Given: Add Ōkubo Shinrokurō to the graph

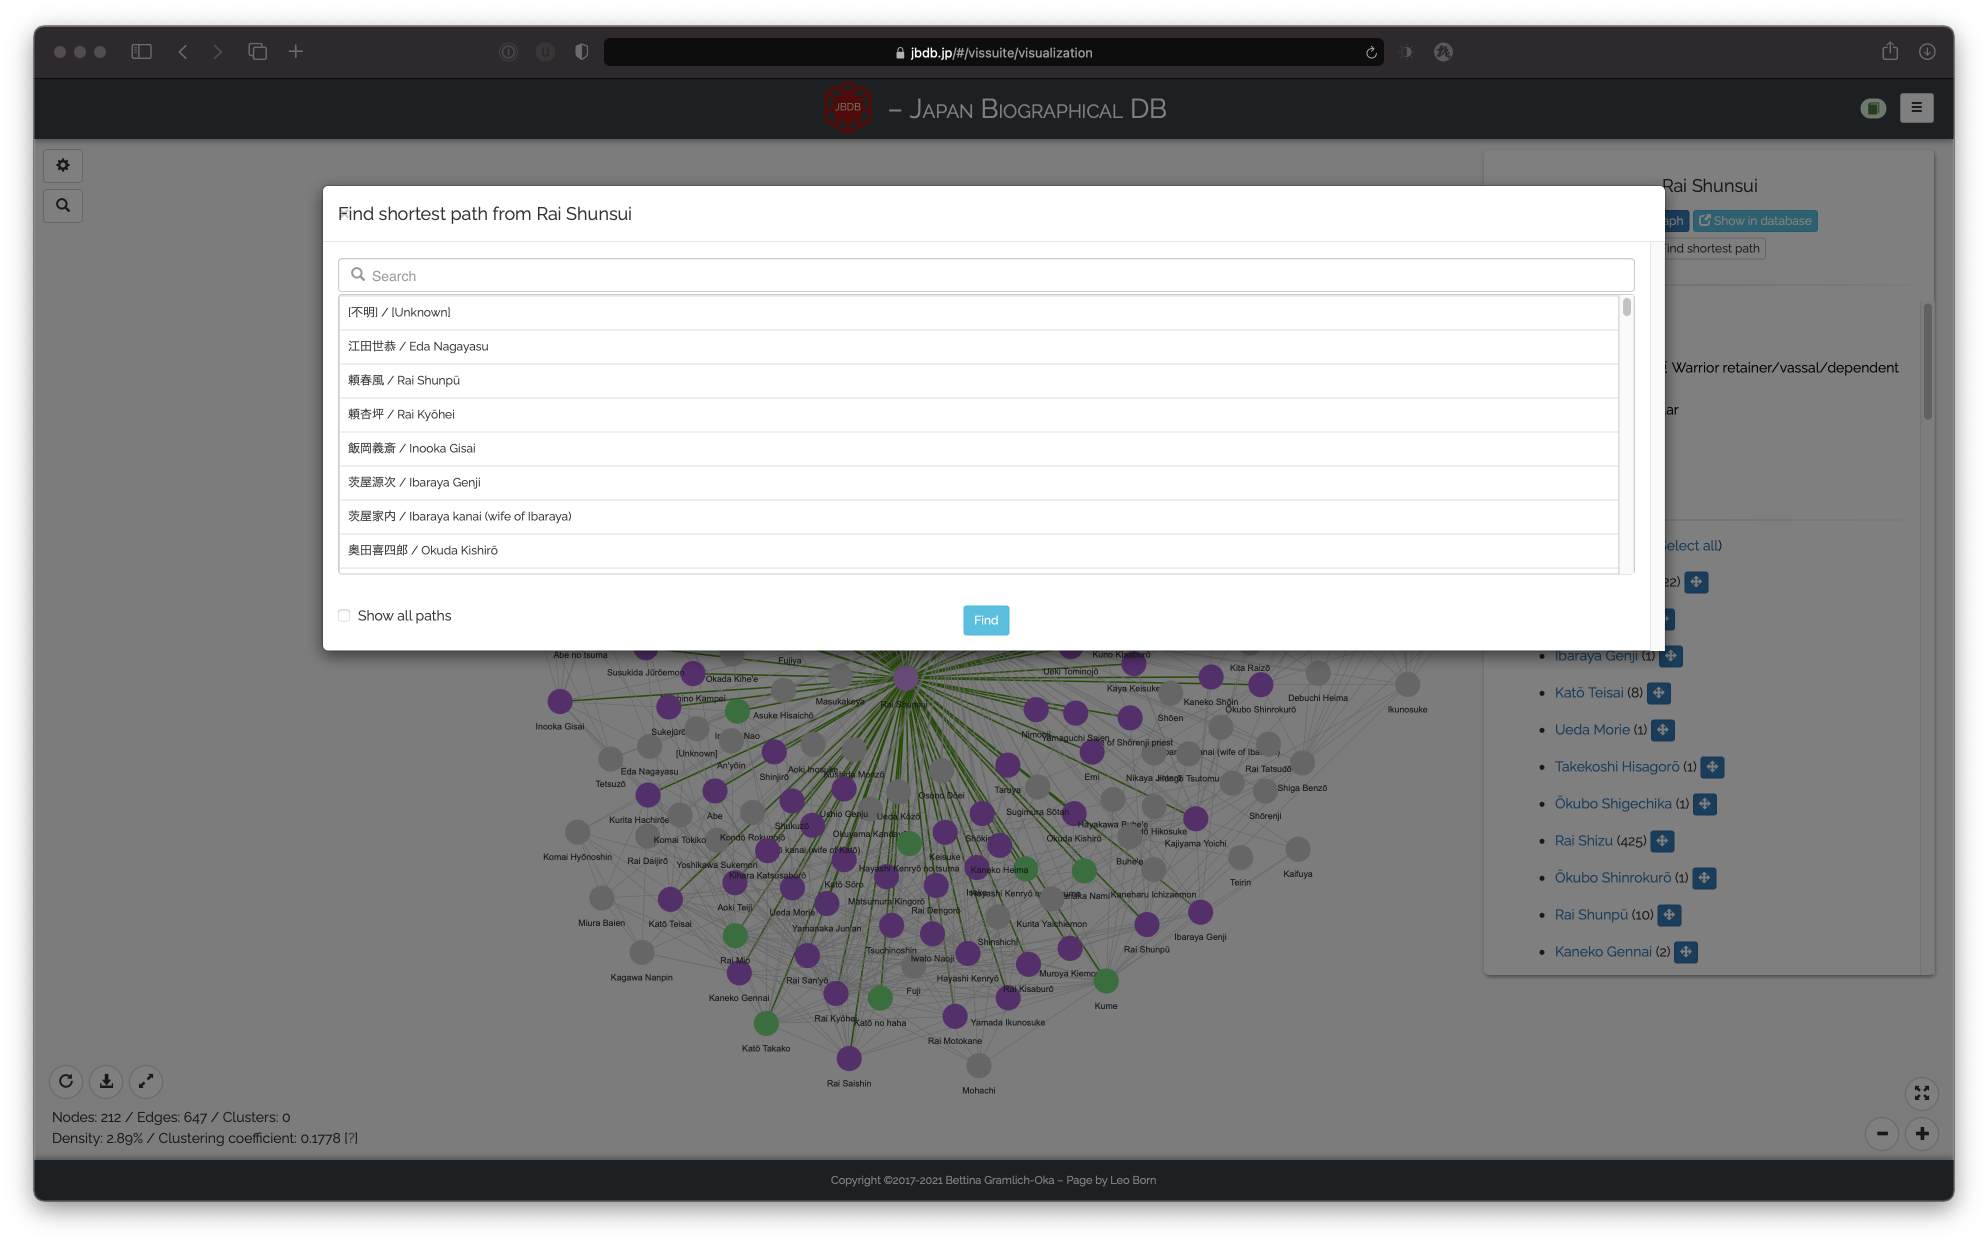Looking at the screenshot, I should coord(1704,878).
